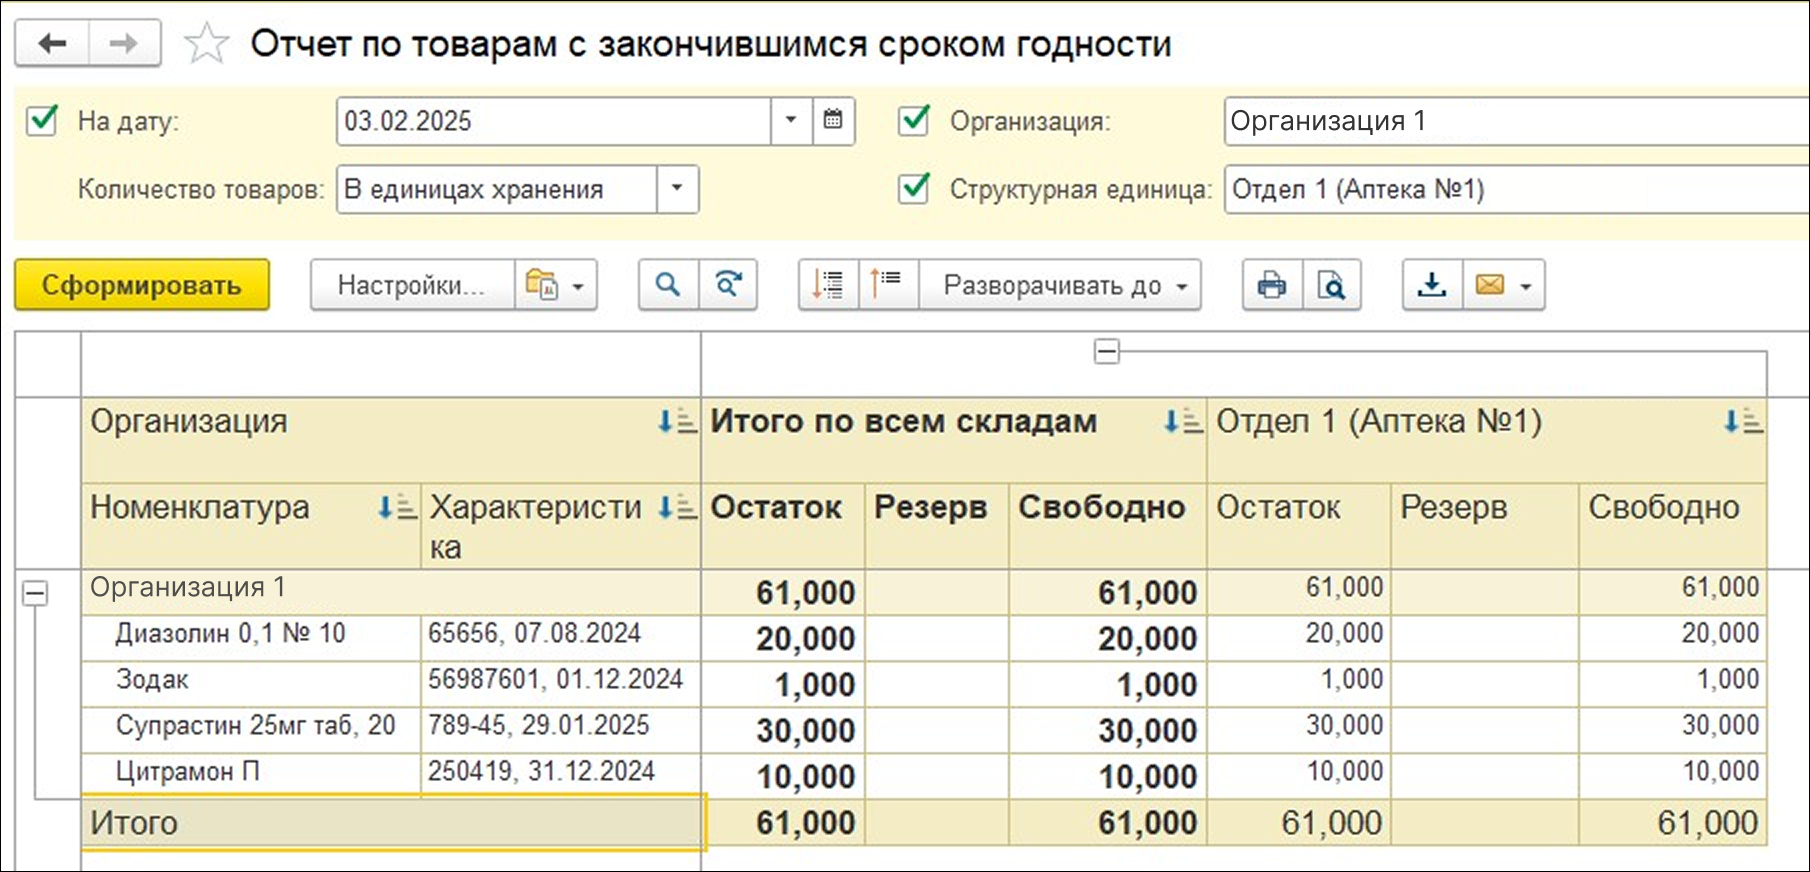This screenshot has width=1810, height=872.
Task: Click the magnifier search icon
Action: (x=667, y=285)
